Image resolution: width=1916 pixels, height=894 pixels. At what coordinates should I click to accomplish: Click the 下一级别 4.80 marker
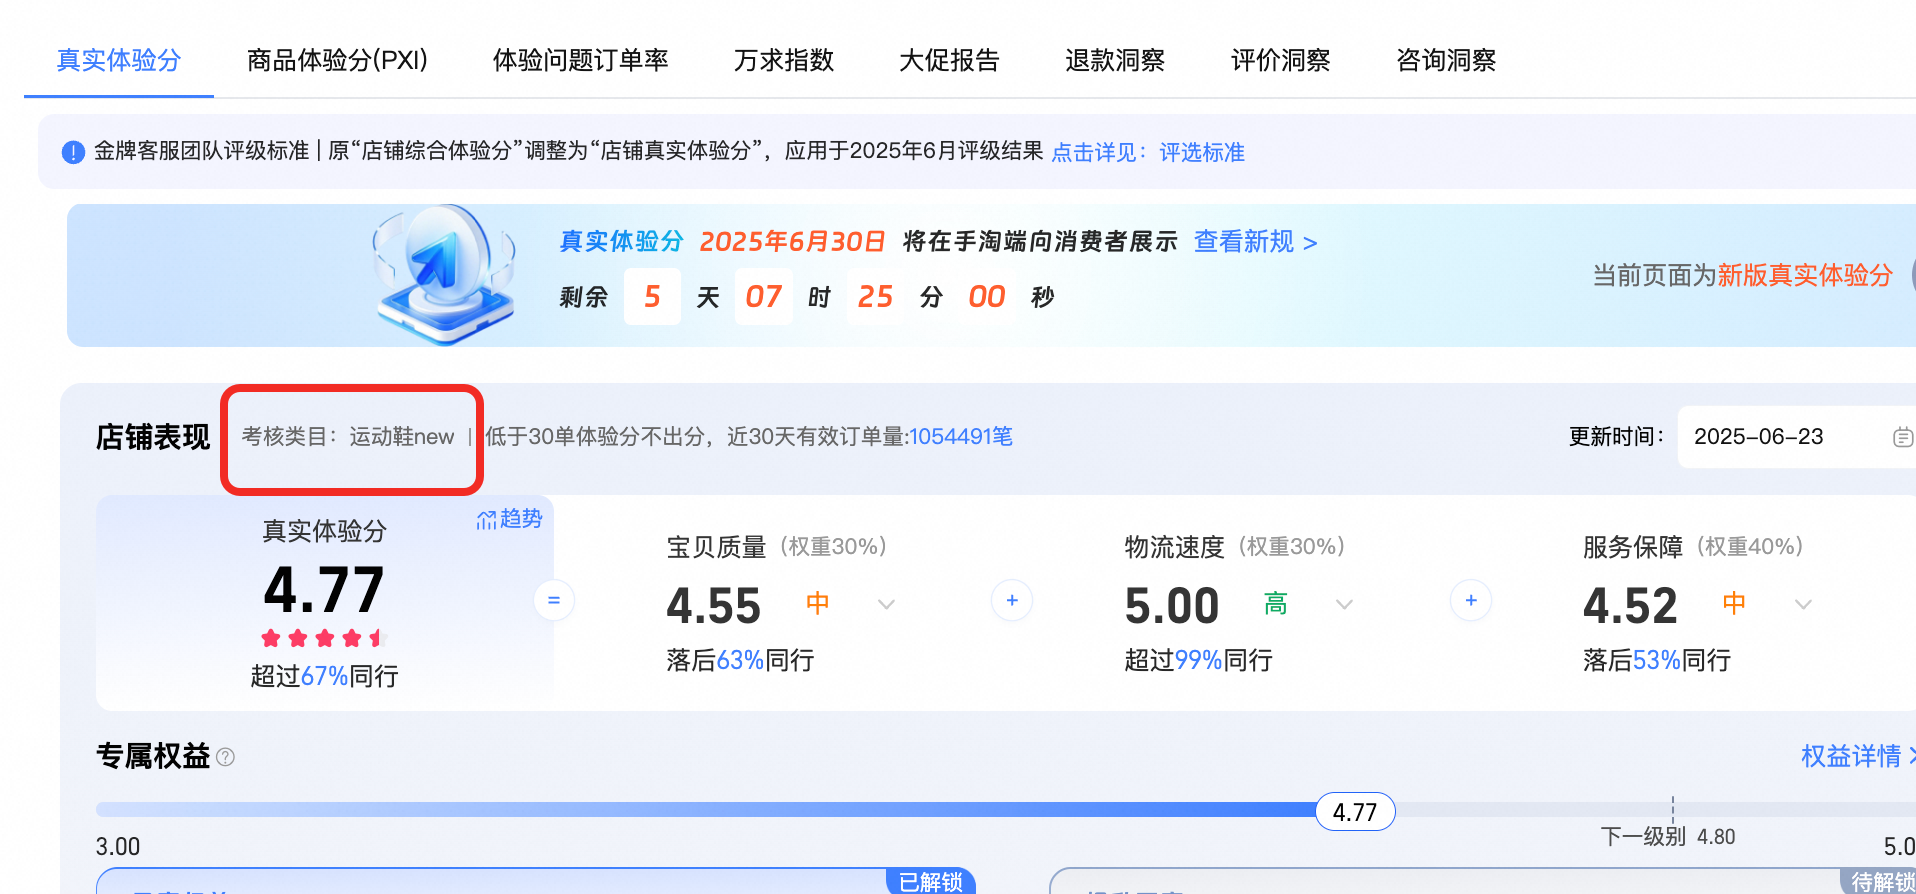(1668, 837)
